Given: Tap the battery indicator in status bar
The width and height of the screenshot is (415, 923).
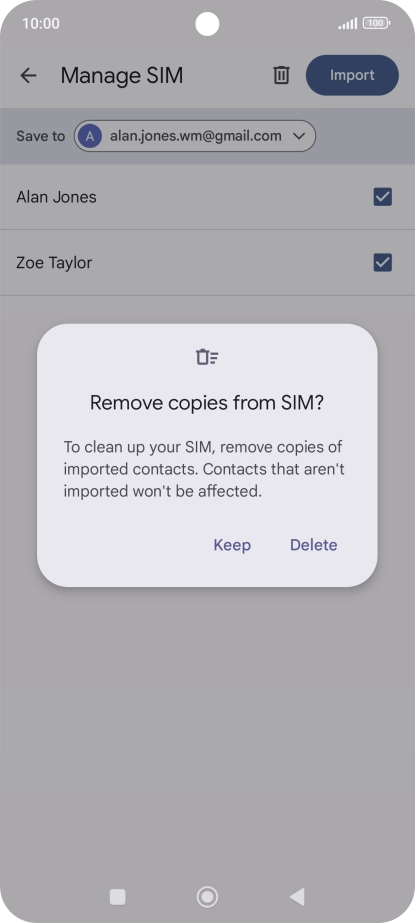Looking at the screenshot, I should click(x=376, y=24).
